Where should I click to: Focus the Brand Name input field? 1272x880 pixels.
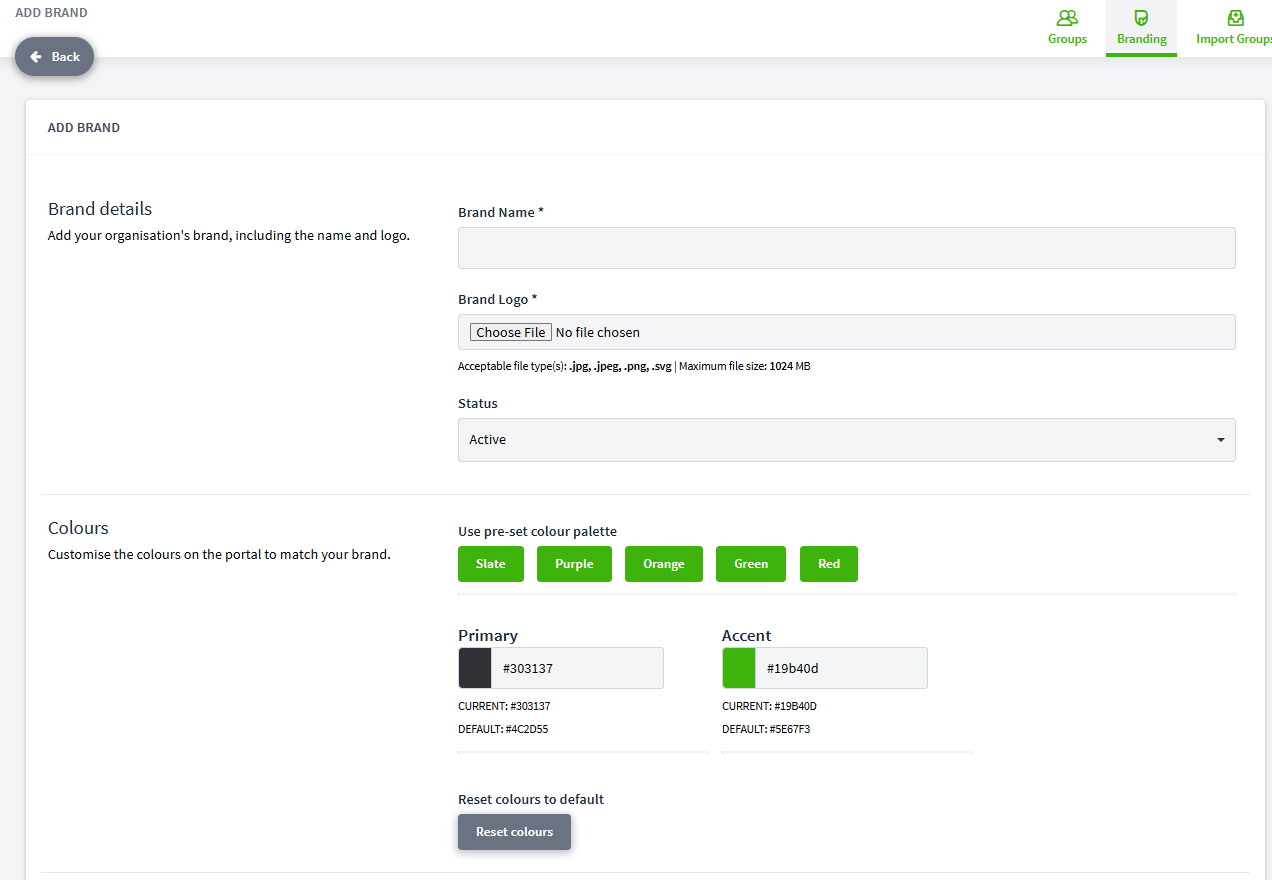click(846, 248)
